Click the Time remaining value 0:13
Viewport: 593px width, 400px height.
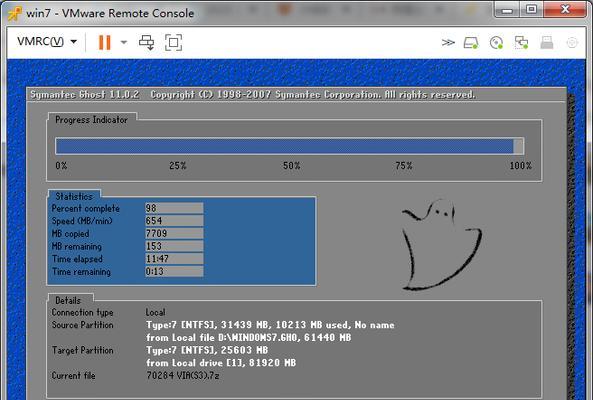point(174,271)
